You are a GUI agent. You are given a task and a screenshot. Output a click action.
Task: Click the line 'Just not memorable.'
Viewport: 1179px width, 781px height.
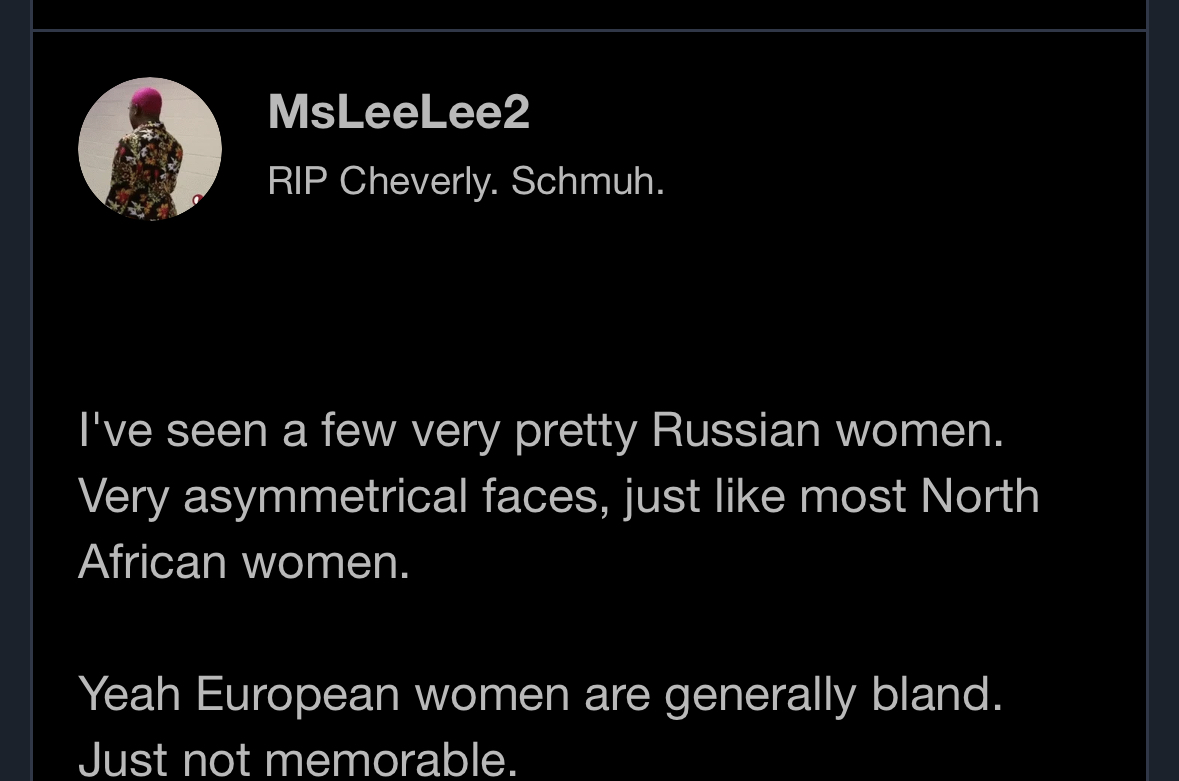[x=298, y=759]
